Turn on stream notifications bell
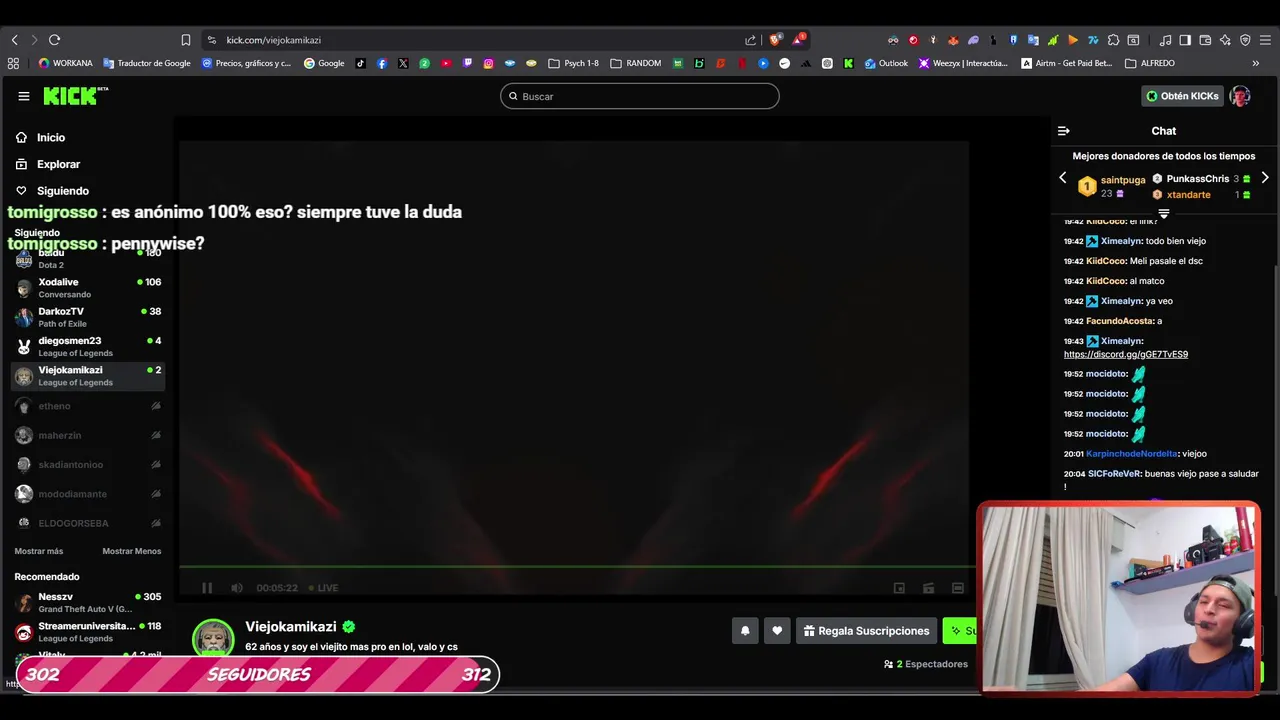 [745, 631]
